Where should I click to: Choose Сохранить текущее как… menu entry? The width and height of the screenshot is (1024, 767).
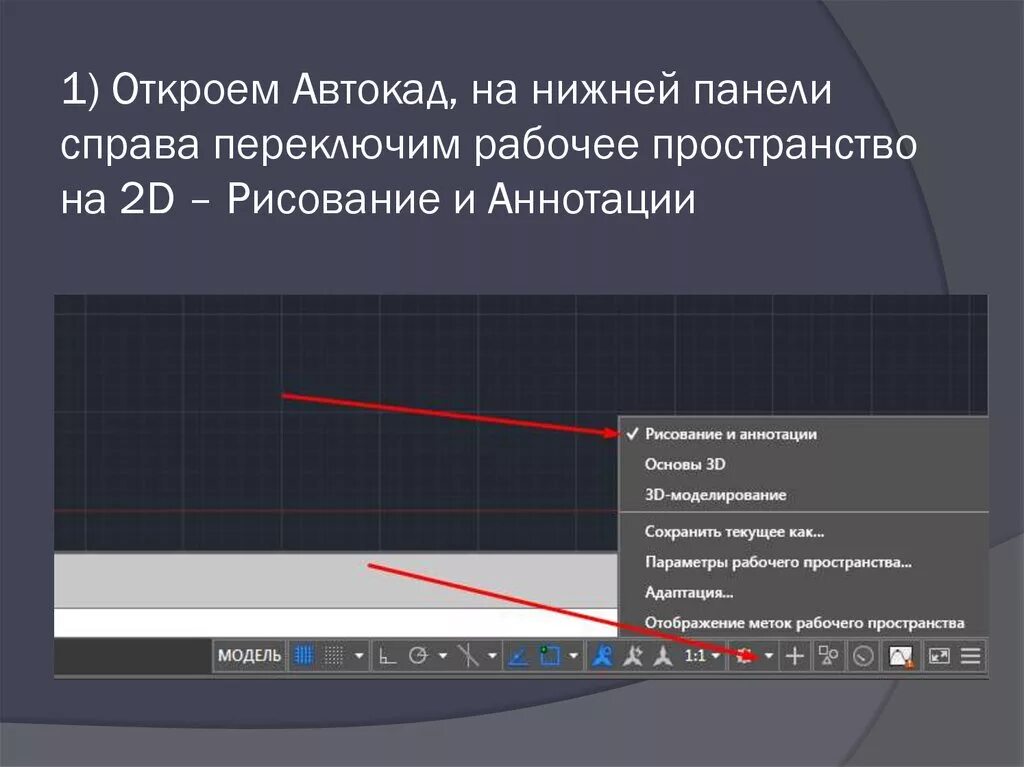pos(803,532)
